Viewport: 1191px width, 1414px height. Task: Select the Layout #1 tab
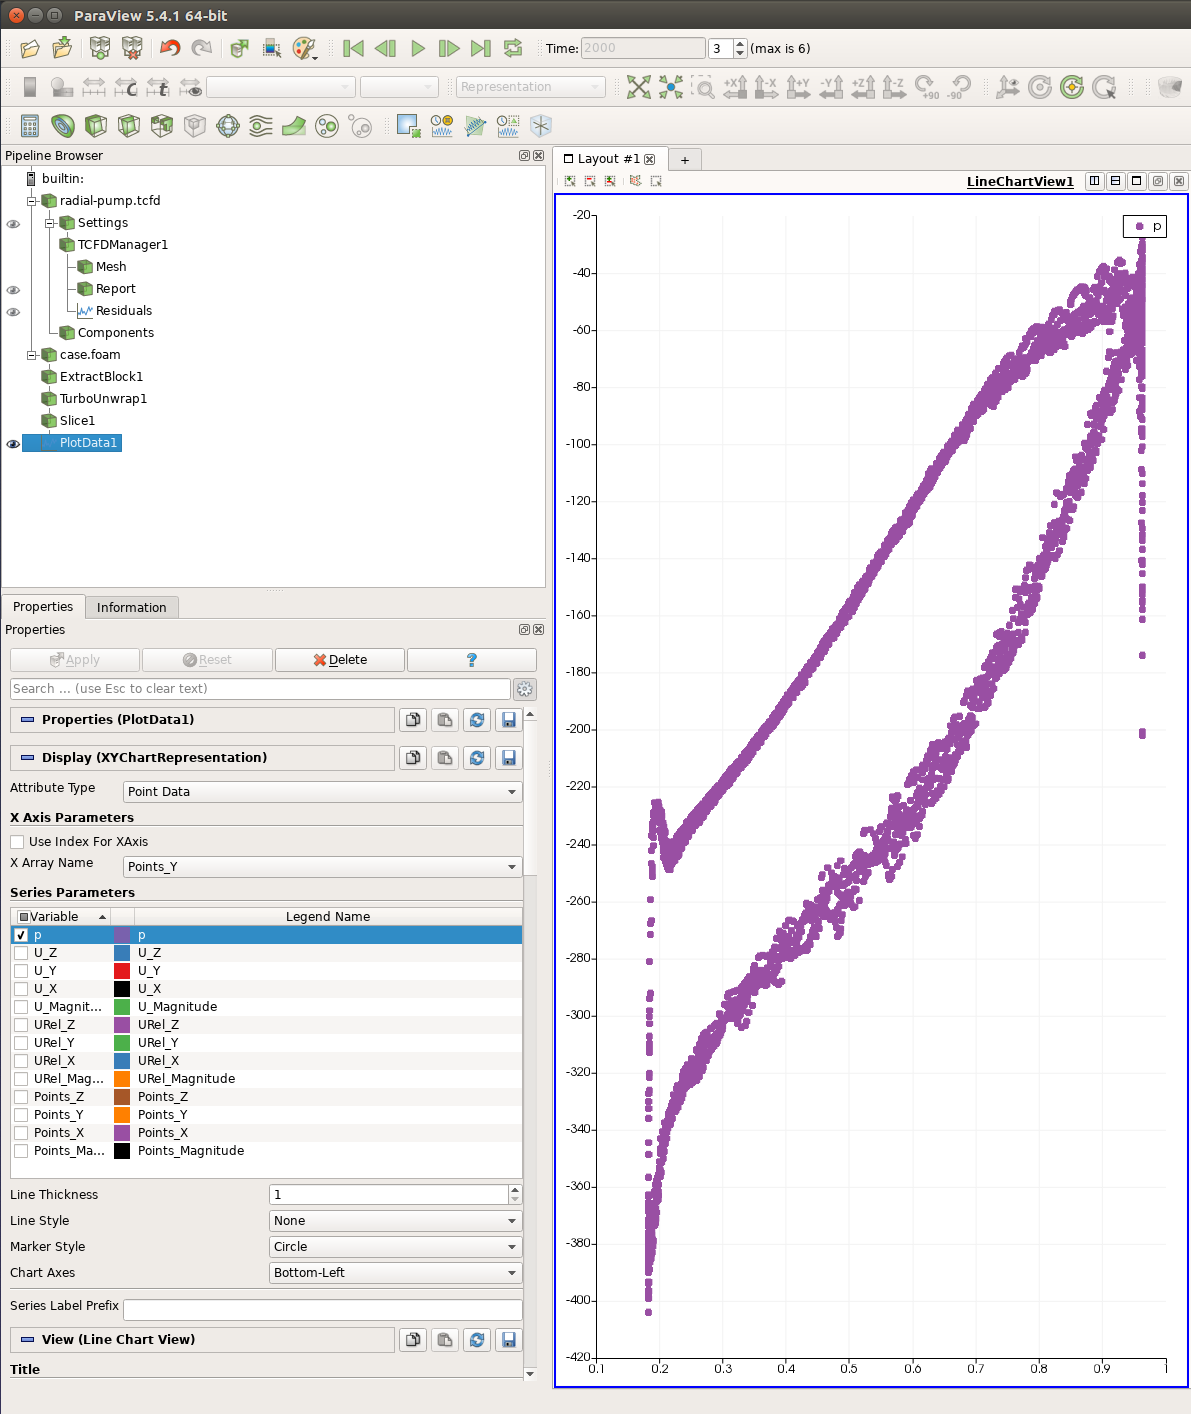point(609,159)
